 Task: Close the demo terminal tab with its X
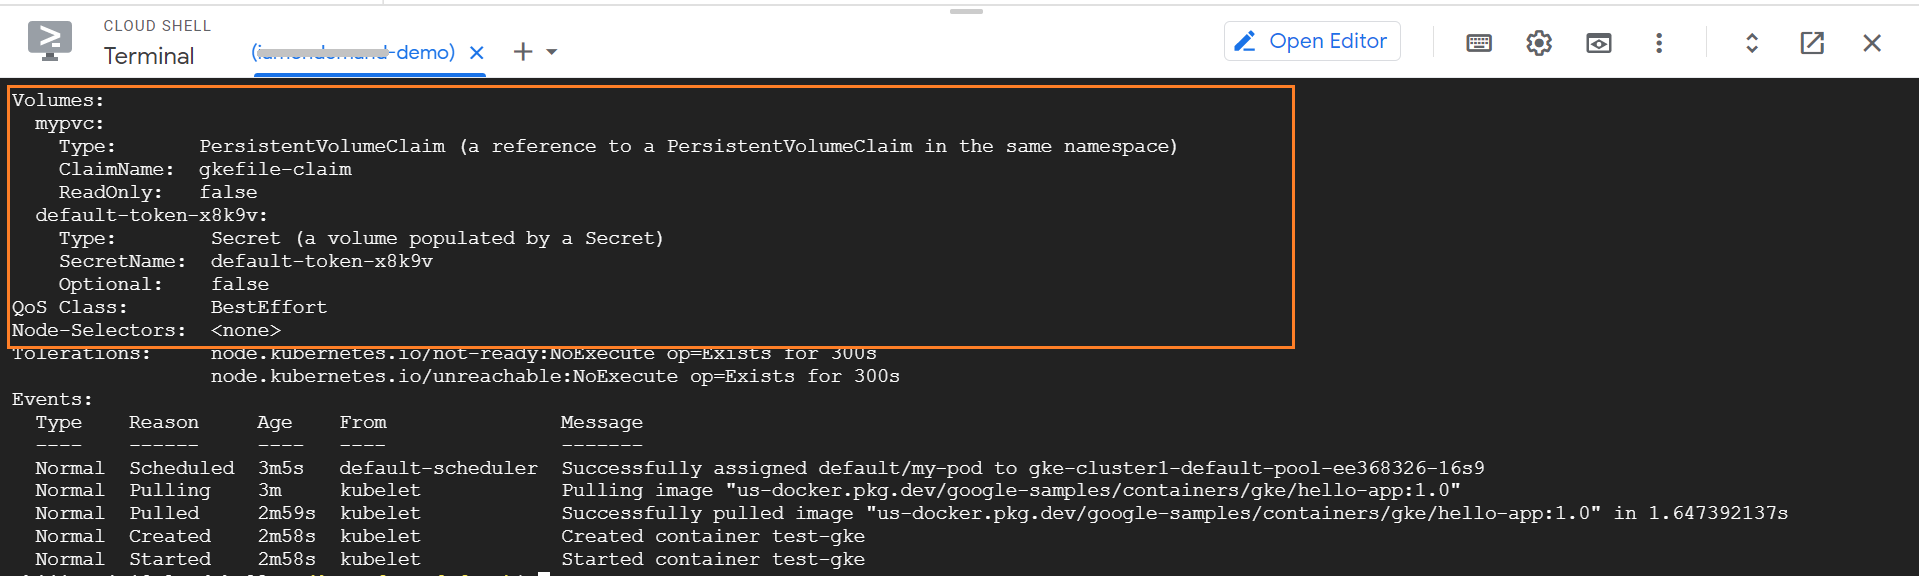pos(477,53)
